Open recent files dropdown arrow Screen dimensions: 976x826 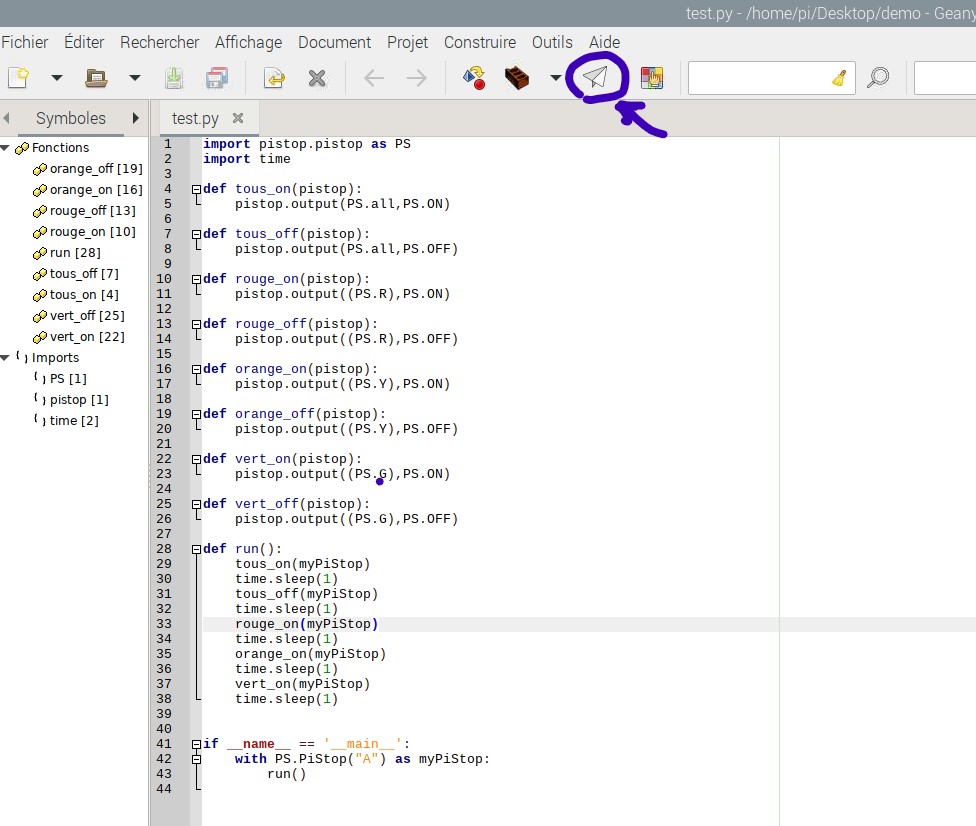(x=135, y=78)
